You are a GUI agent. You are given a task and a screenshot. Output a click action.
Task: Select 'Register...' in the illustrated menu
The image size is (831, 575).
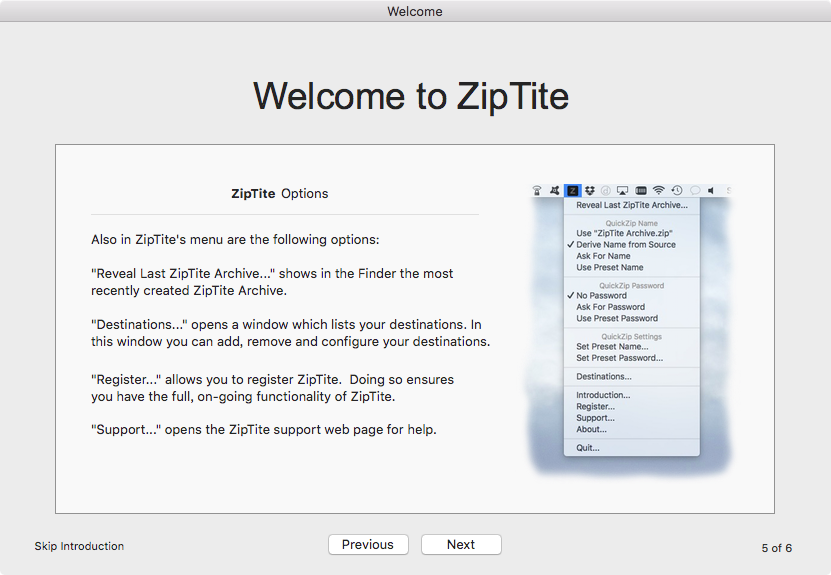[x=595, y=407]
